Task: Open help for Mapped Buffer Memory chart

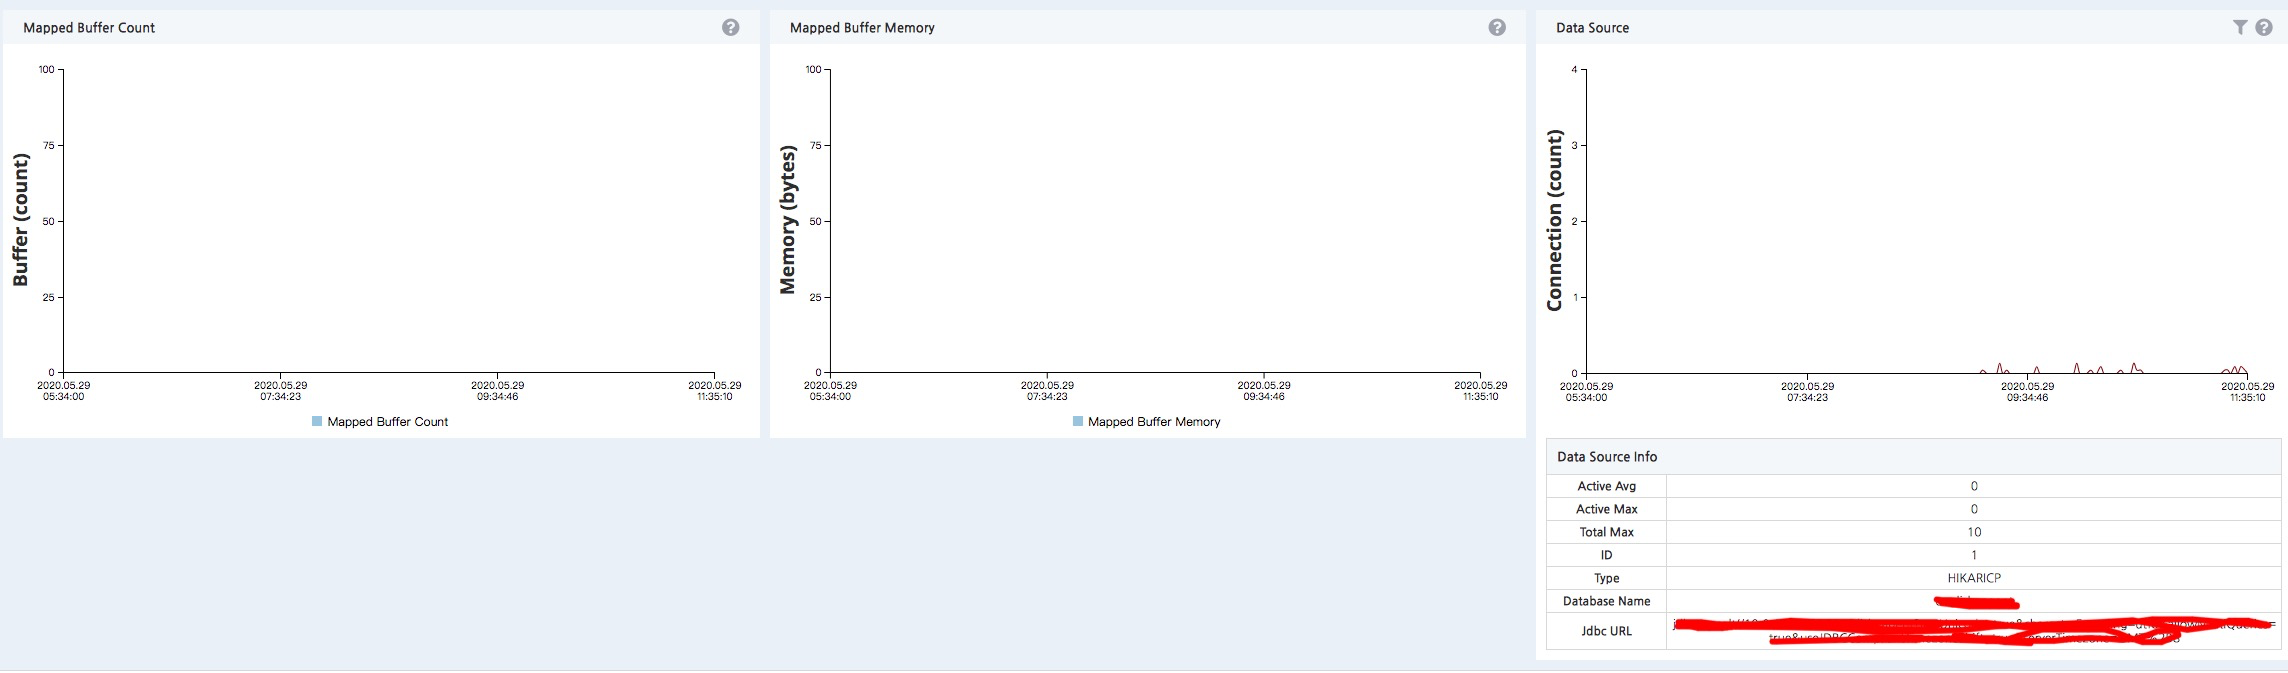Action: [1496, 28]
